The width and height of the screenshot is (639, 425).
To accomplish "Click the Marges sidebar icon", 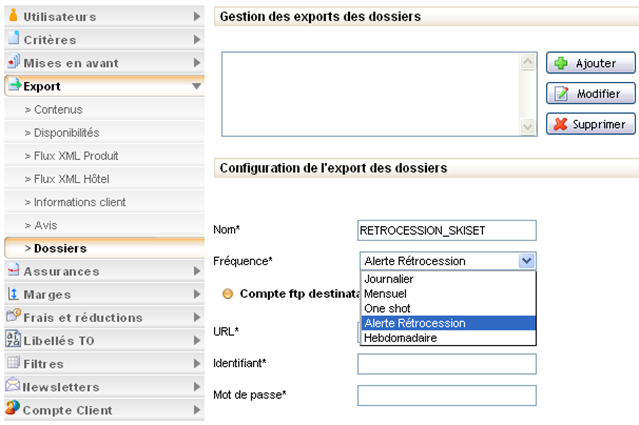I will click(x=14, y=294).
